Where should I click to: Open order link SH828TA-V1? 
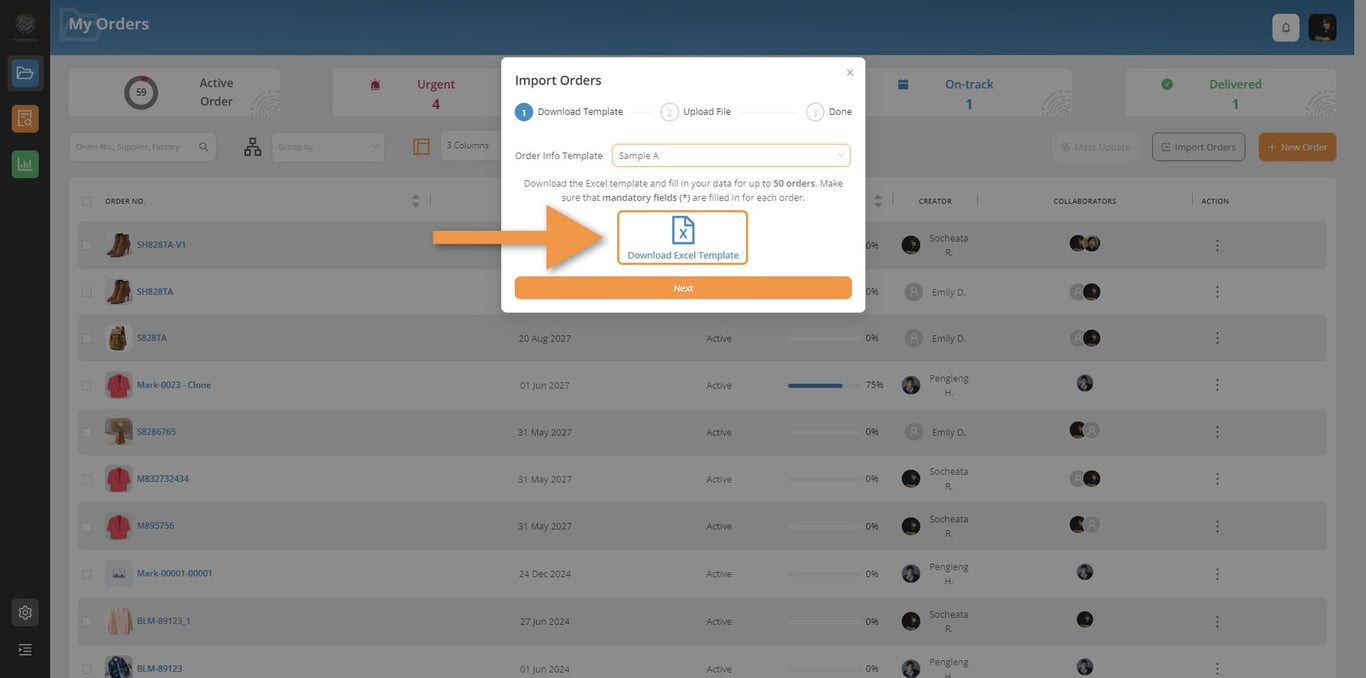(x=161, y=245)
